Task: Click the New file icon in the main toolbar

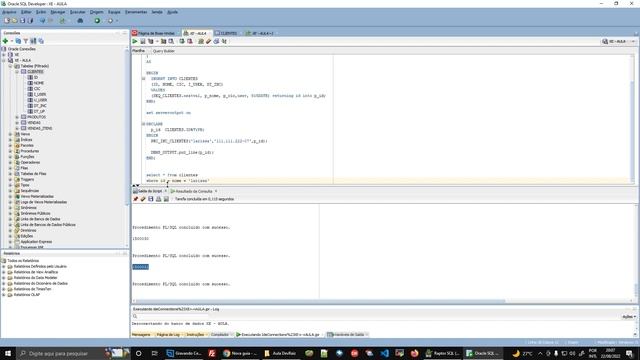Action: pyautogui.click(x=7, y=20)
